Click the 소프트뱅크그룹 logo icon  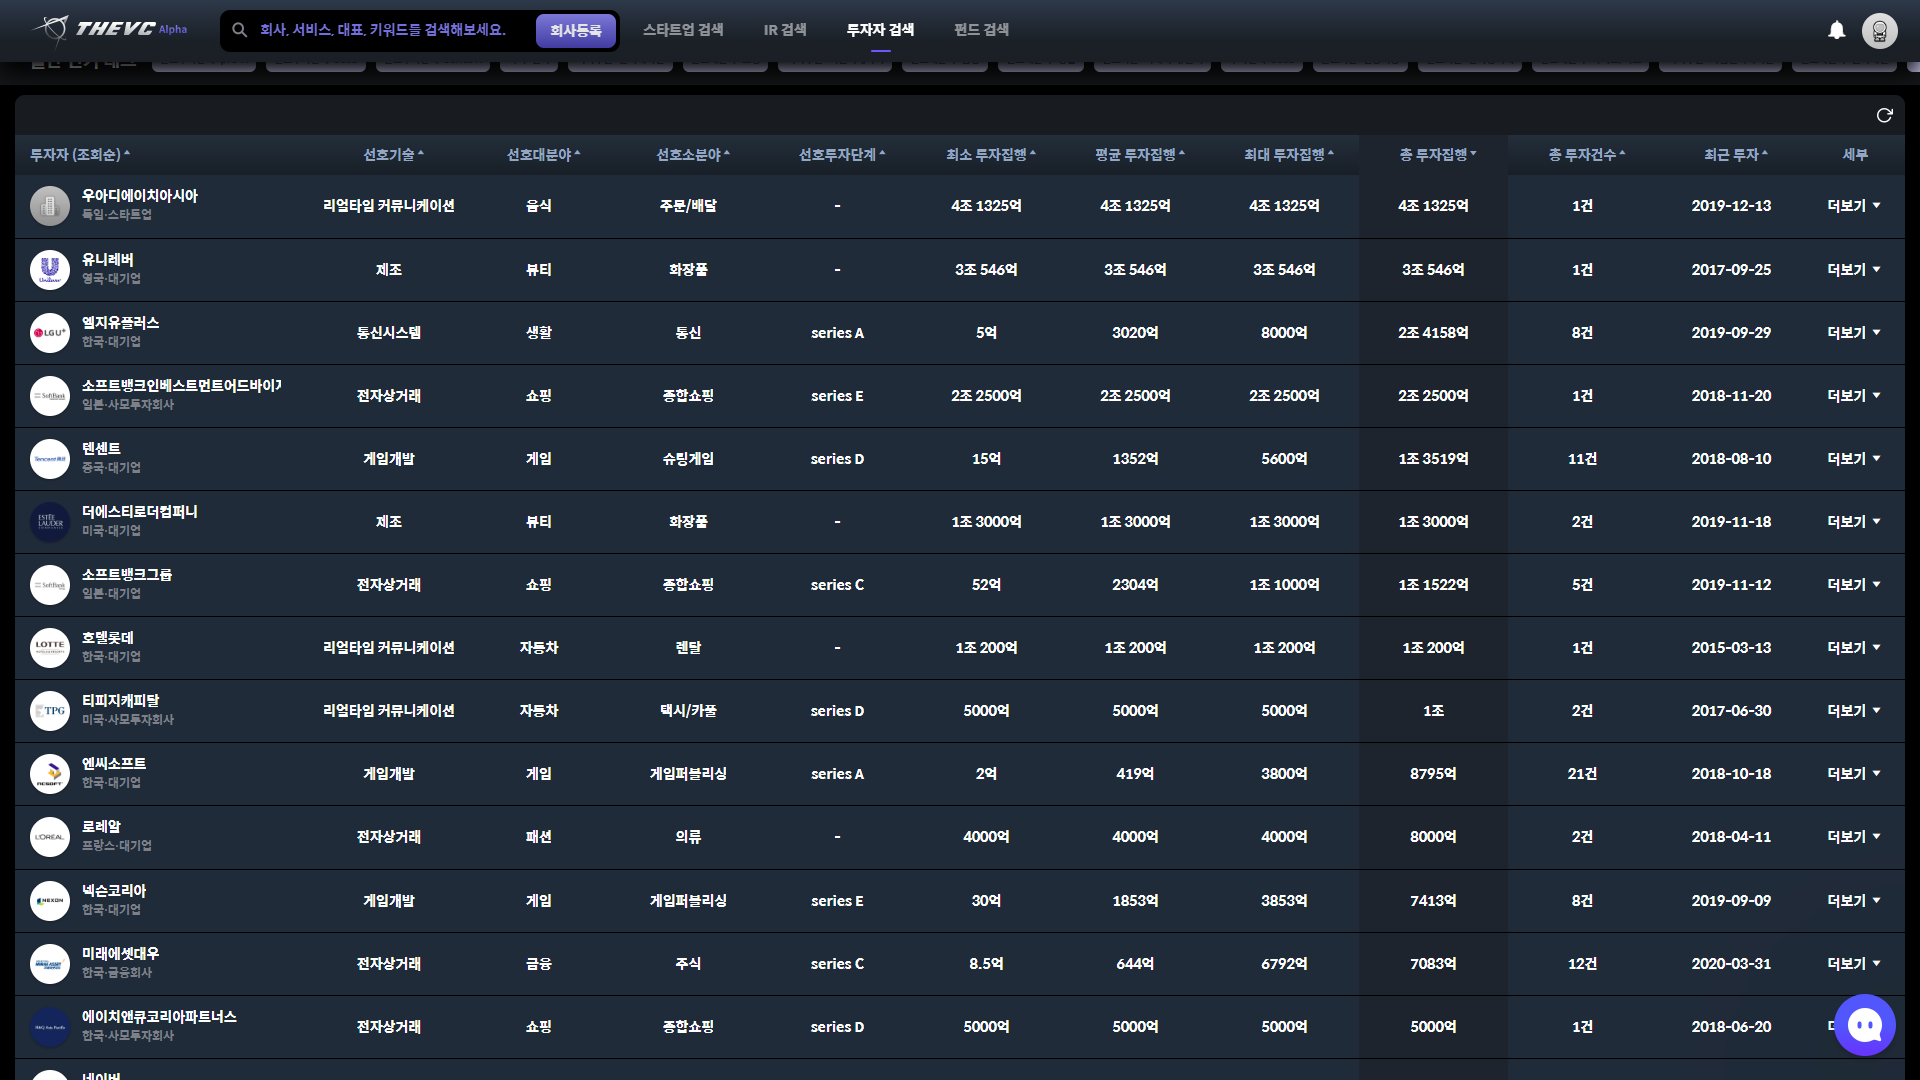tap(50, 585)
